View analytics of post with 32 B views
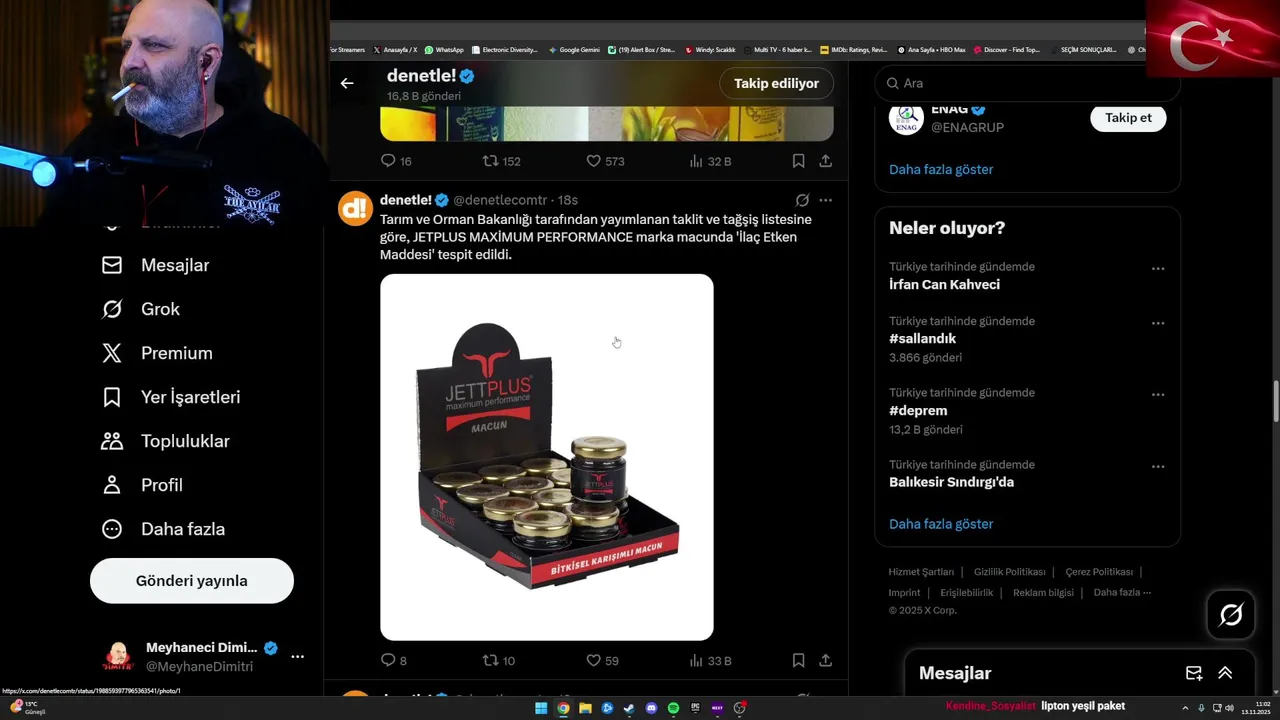 (x=696, y=160)
